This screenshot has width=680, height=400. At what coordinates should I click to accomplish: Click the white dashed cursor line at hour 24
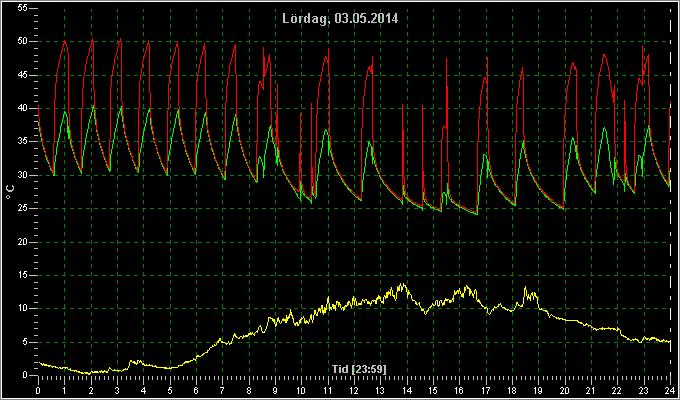(x=670, y=191)
